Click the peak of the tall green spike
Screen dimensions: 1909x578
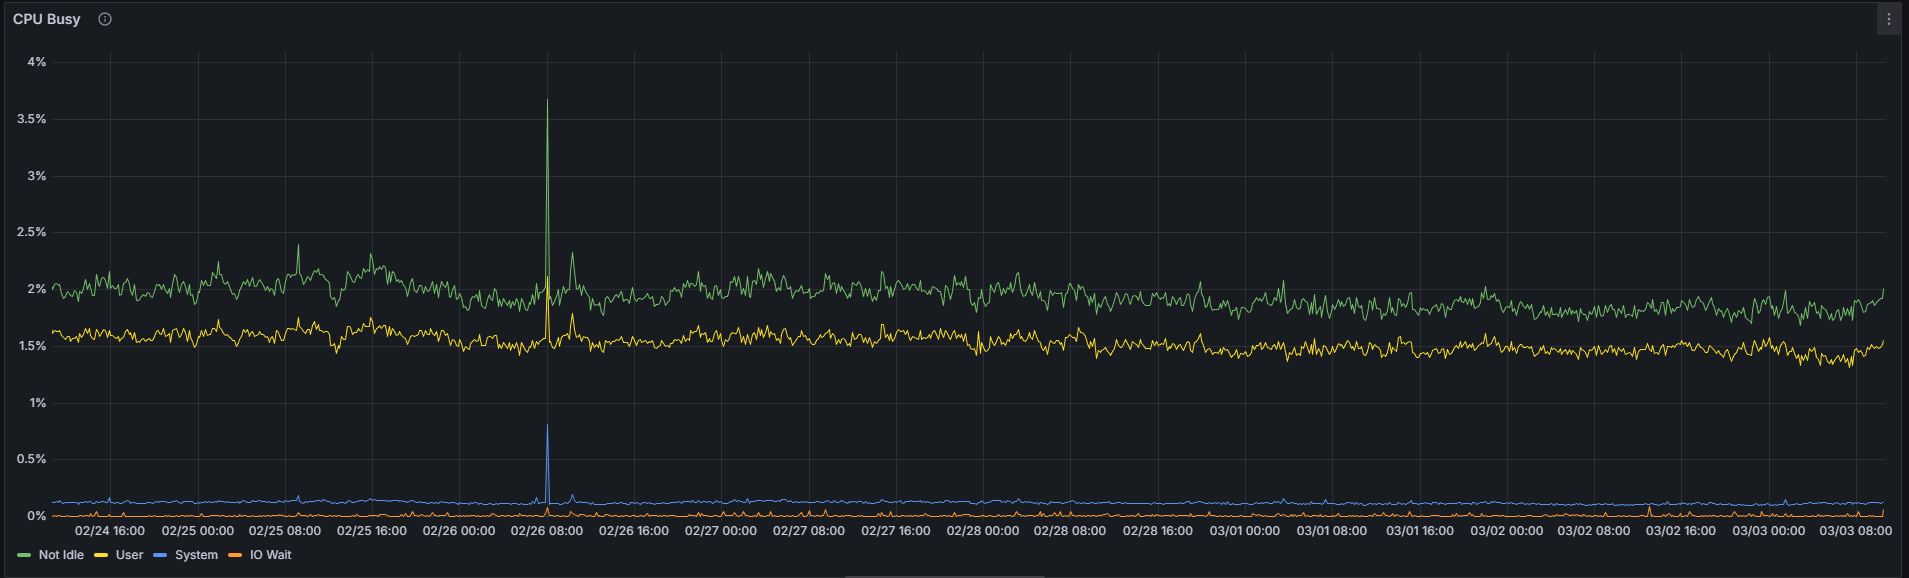pyautogui.click(x=547, y=101)
